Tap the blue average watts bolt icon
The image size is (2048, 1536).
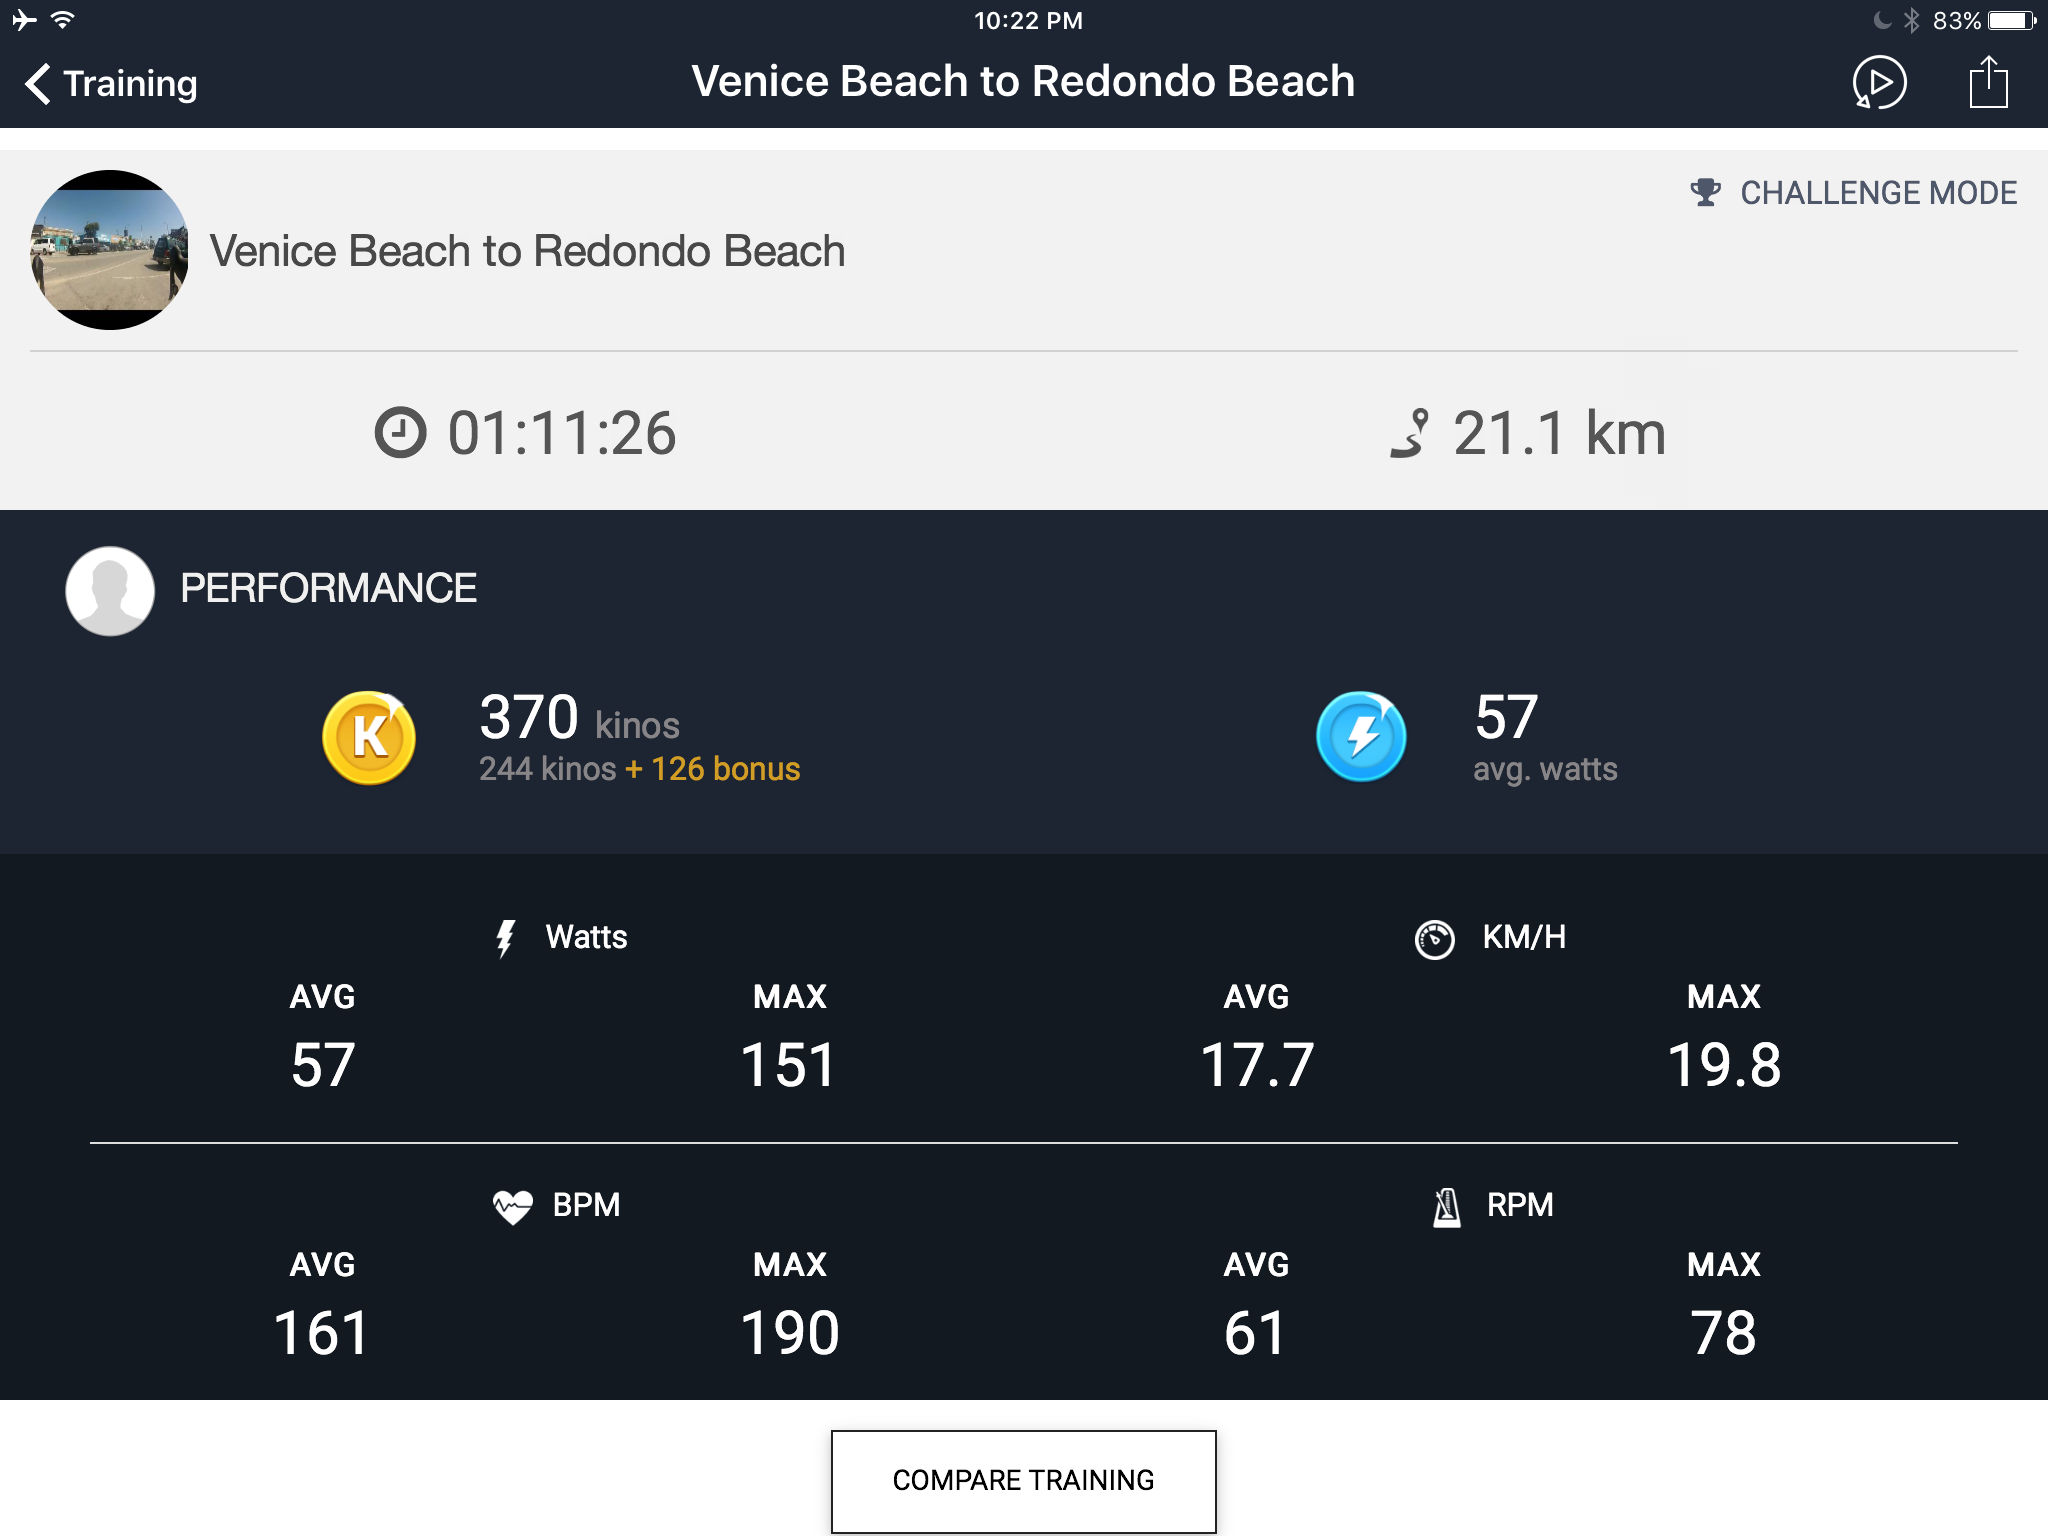pyautogui.click(x=1361, y=737)
